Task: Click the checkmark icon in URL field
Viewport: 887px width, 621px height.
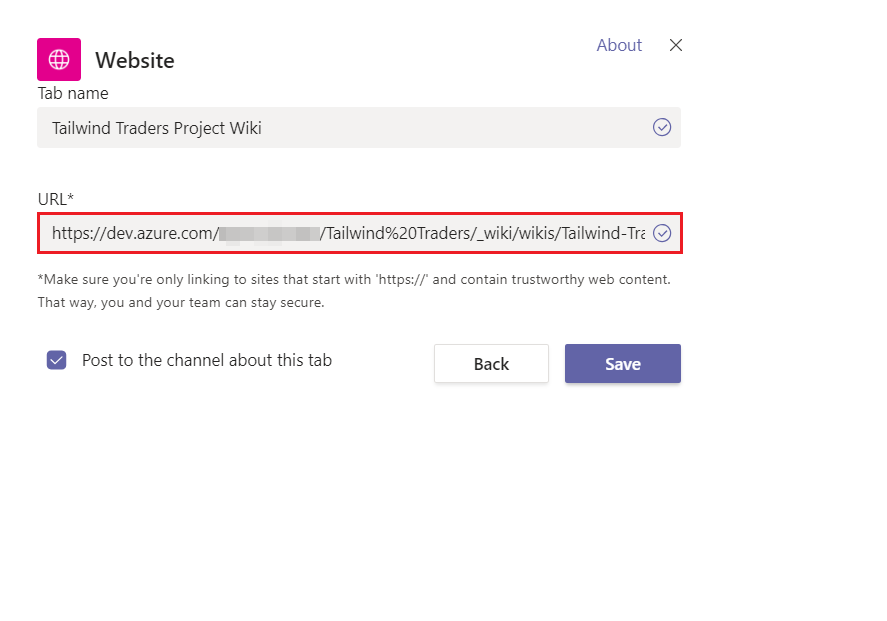Action: (x=662, y=233)
